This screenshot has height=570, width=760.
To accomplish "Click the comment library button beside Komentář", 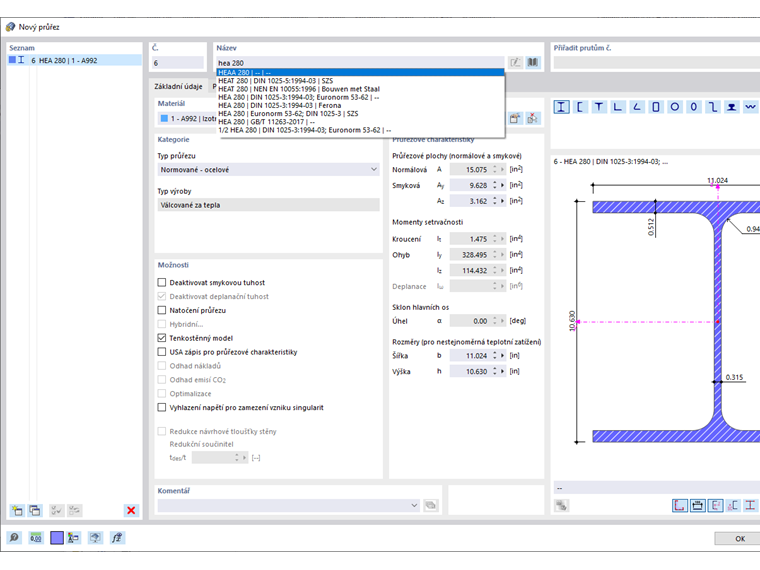I will pyautogui.click(x=430, y=506).
